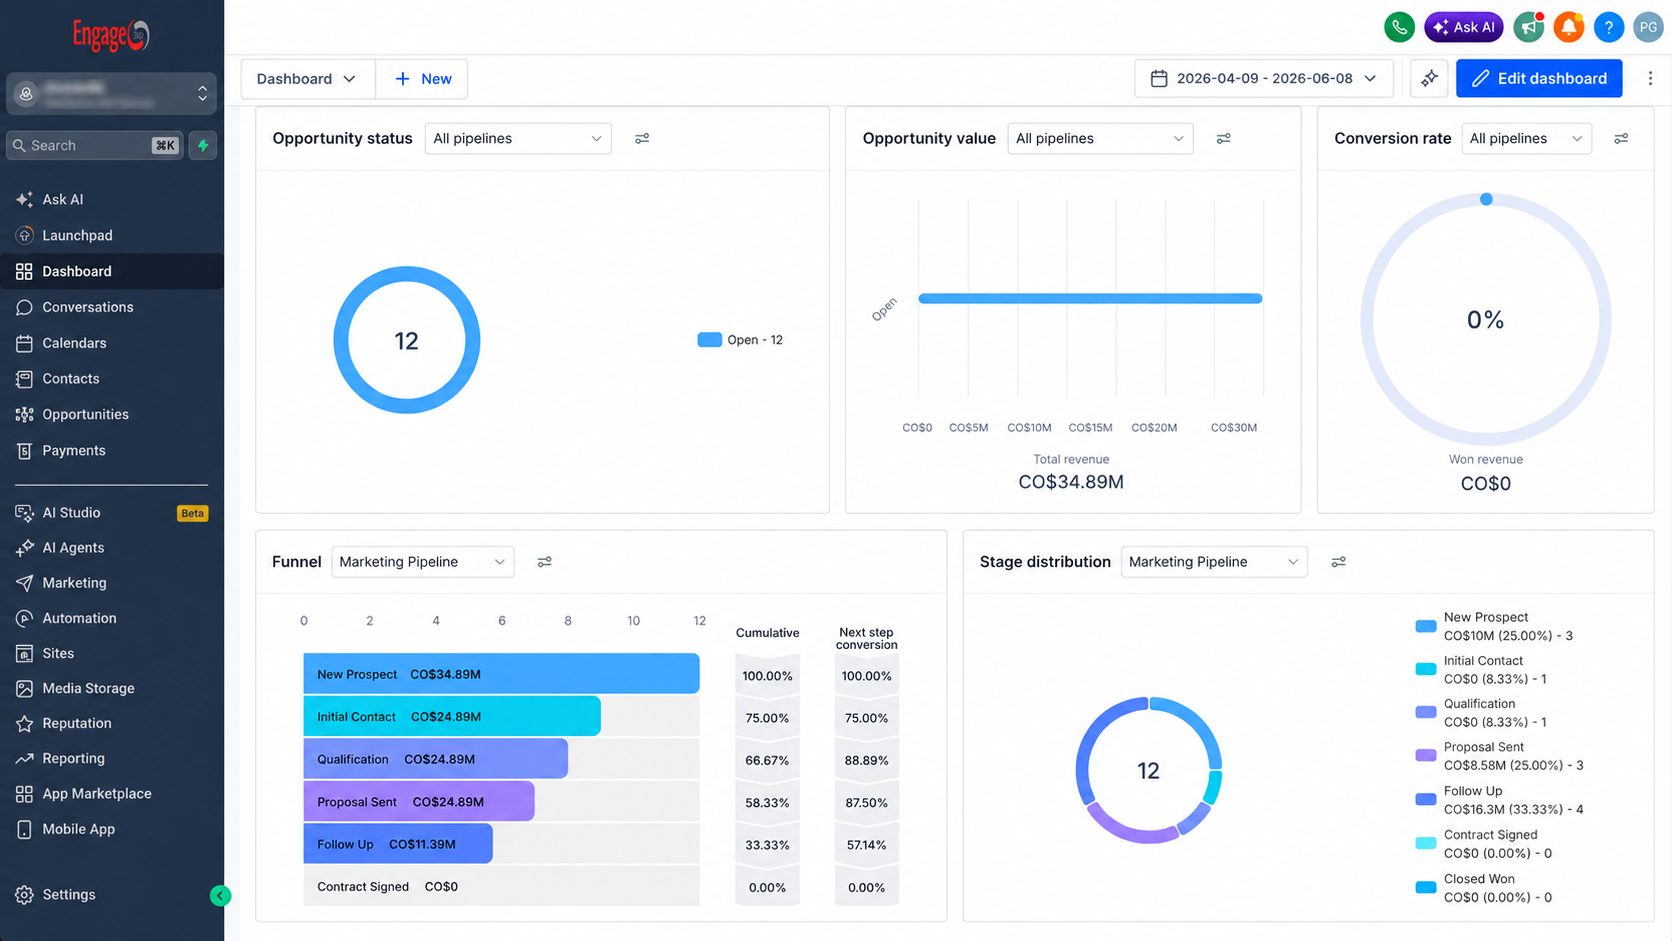
Task: Open Calendars from the sidebar
Action: pyautogui.click(x=112, y=343)
